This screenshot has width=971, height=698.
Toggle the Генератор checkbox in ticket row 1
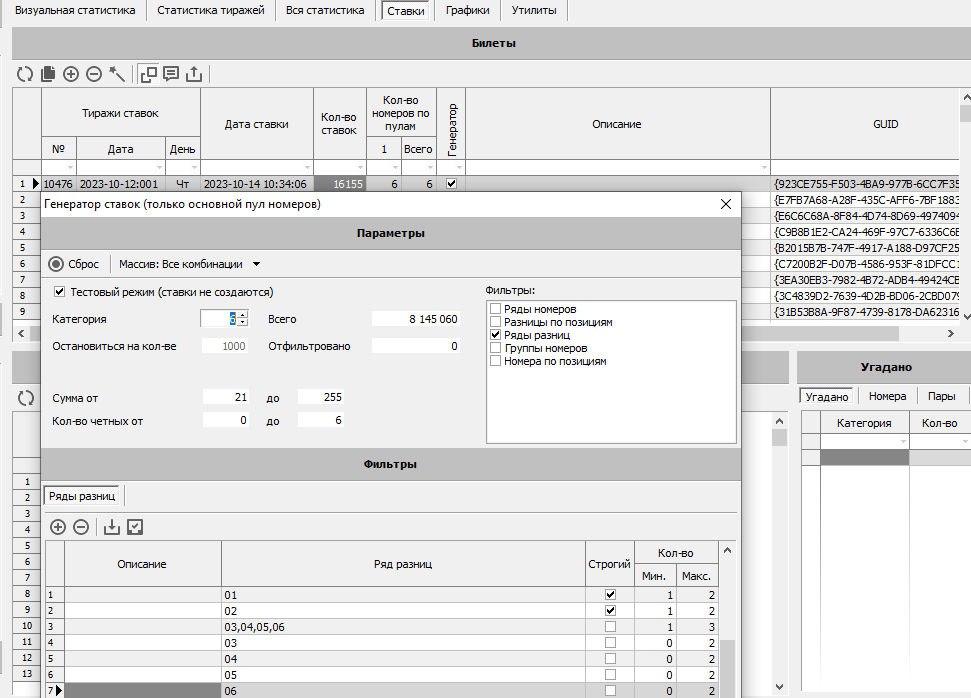click(451, 183)
